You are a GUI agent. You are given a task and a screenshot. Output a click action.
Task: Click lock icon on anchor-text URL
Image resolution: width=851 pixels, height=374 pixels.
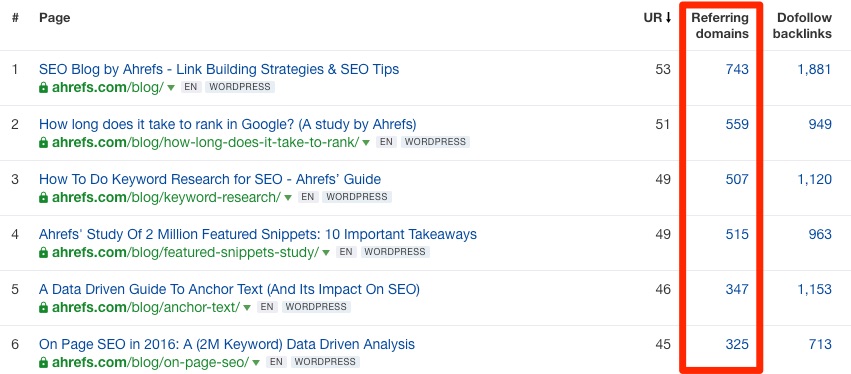[43, 307]
